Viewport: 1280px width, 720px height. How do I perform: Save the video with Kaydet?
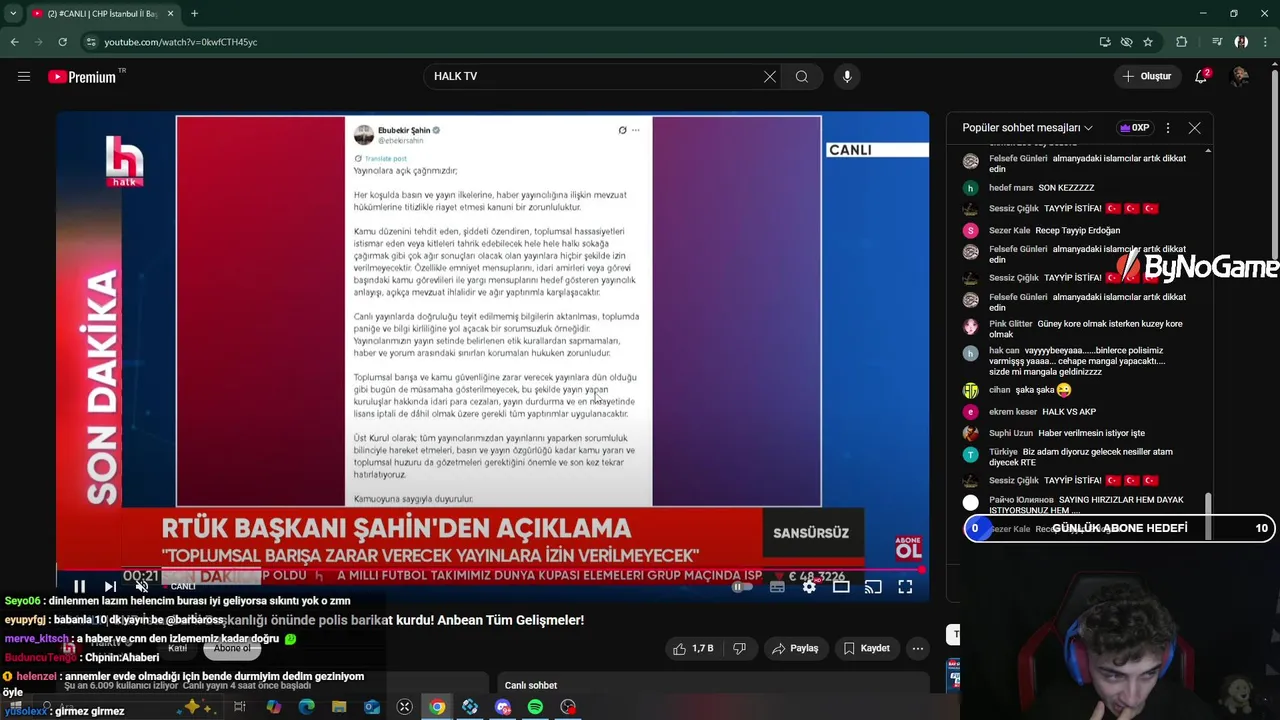coord(866,648)
